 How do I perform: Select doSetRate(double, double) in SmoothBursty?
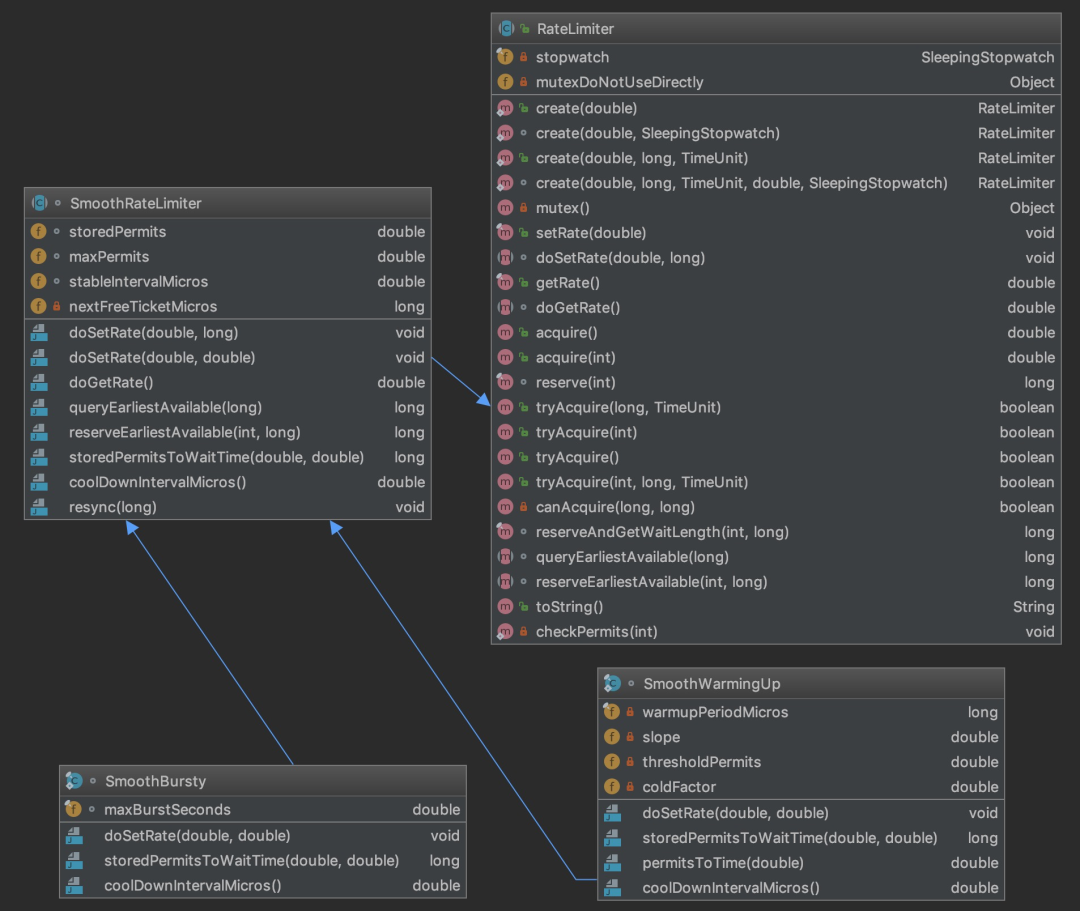tap(197, 835)
